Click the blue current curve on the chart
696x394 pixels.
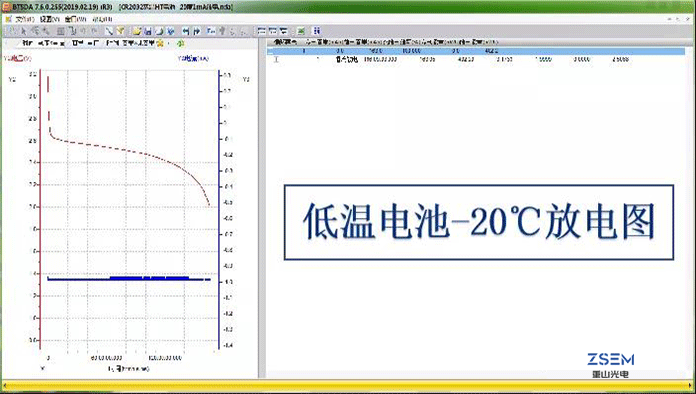(x=129, y=279)
